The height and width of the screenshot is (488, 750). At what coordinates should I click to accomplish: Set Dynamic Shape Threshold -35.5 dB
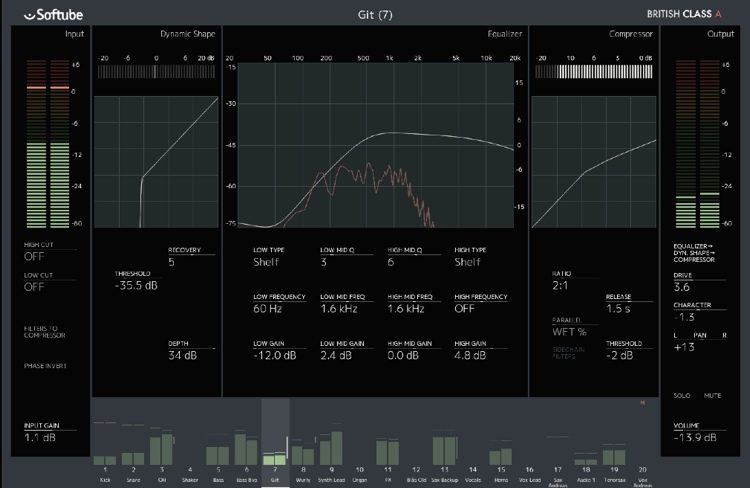[136, 286]
